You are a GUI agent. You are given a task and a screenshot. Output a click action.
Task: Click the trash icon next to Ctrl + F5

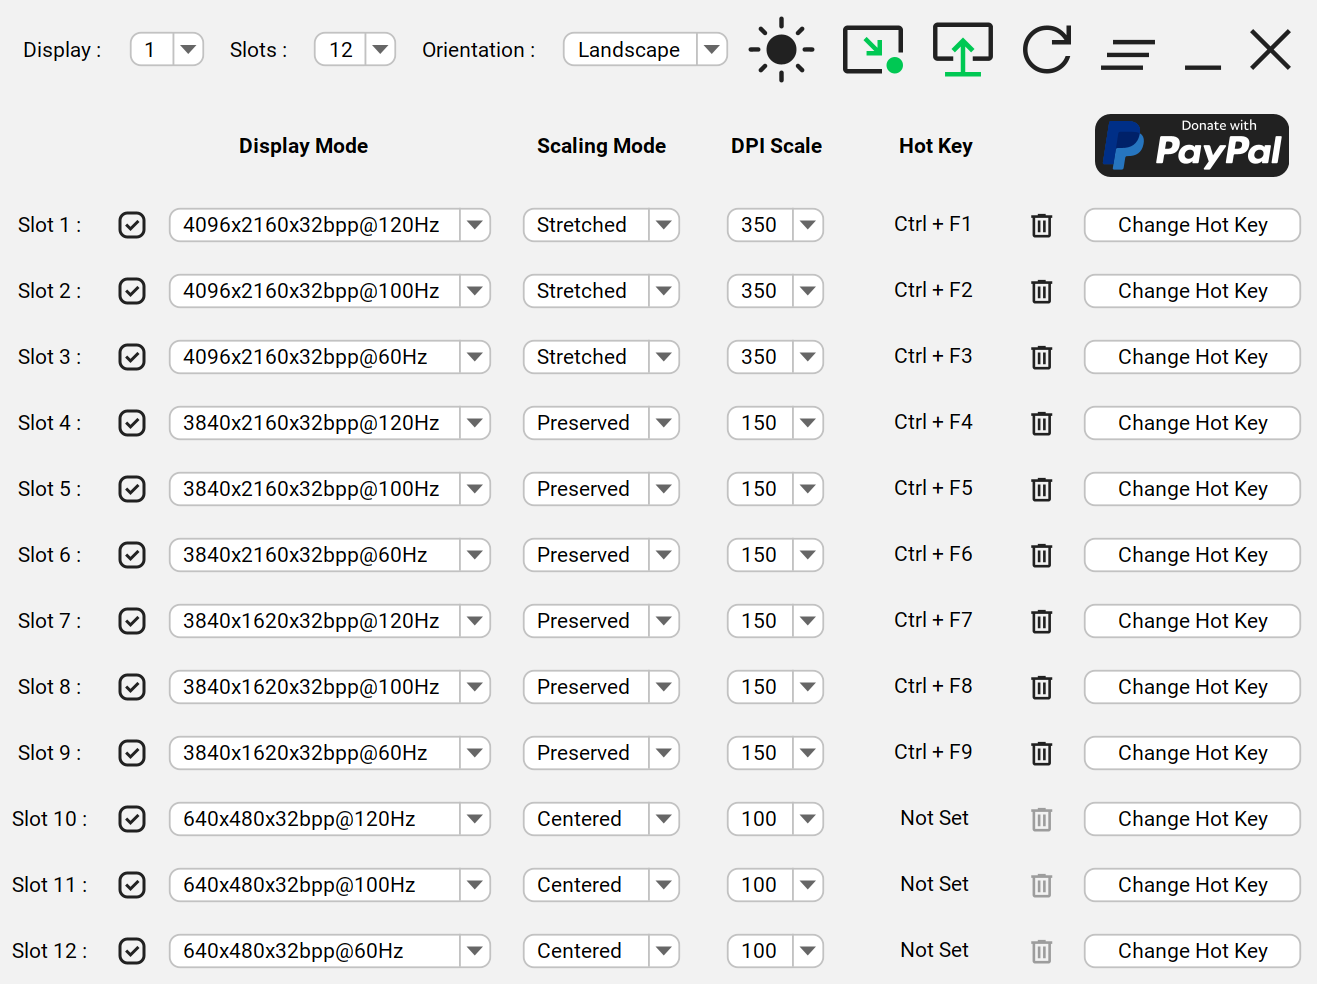click(1041, 489)
